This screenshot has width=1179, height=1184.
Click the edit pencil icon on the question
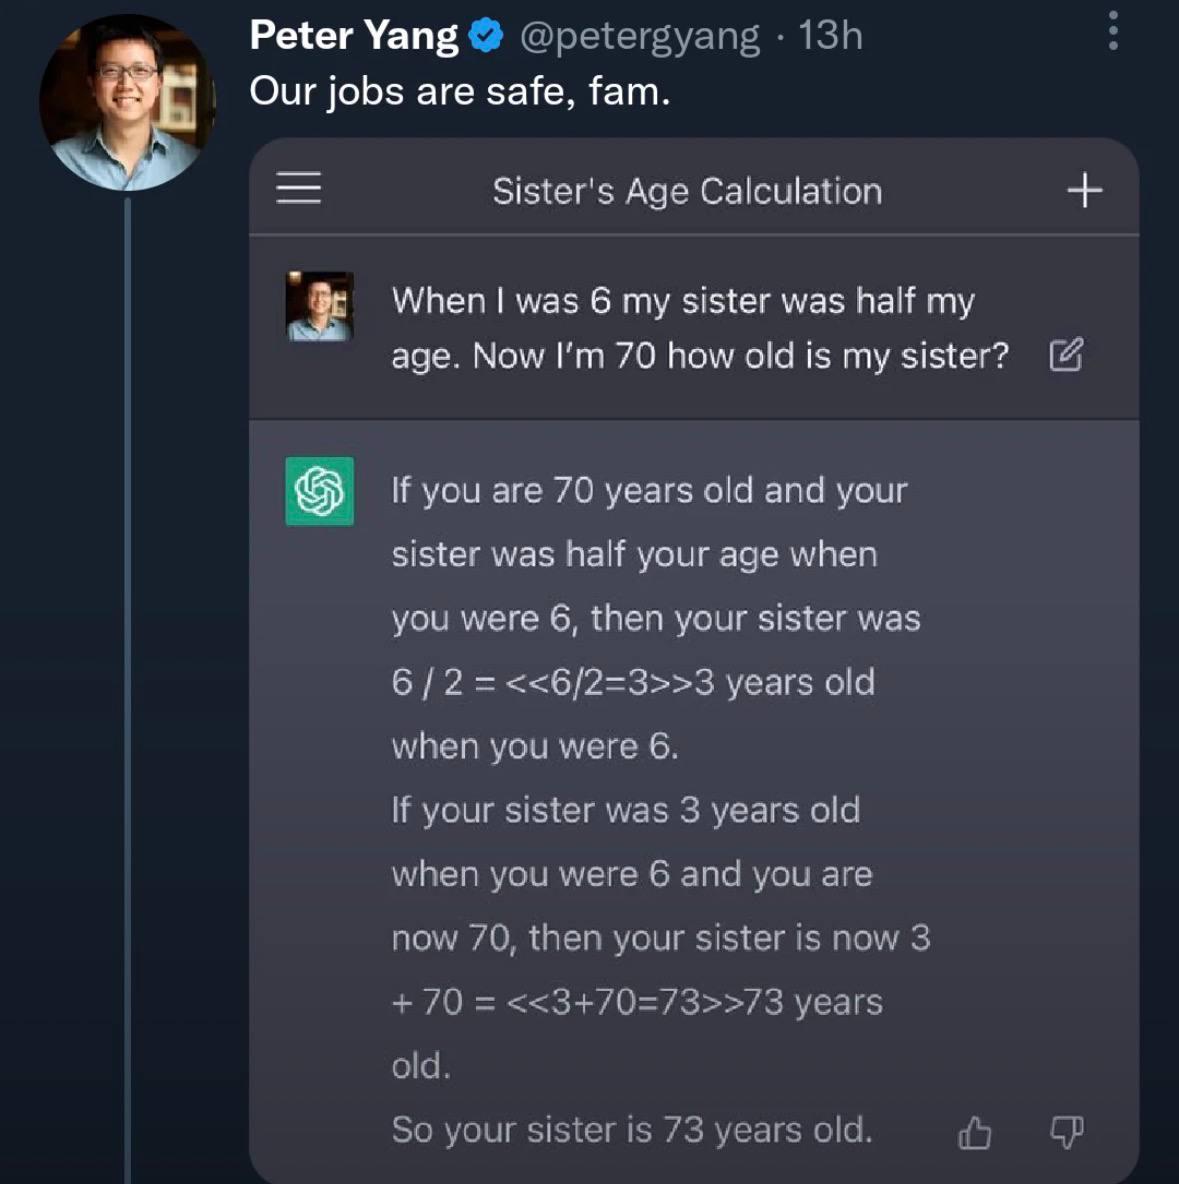[1067, 355]
